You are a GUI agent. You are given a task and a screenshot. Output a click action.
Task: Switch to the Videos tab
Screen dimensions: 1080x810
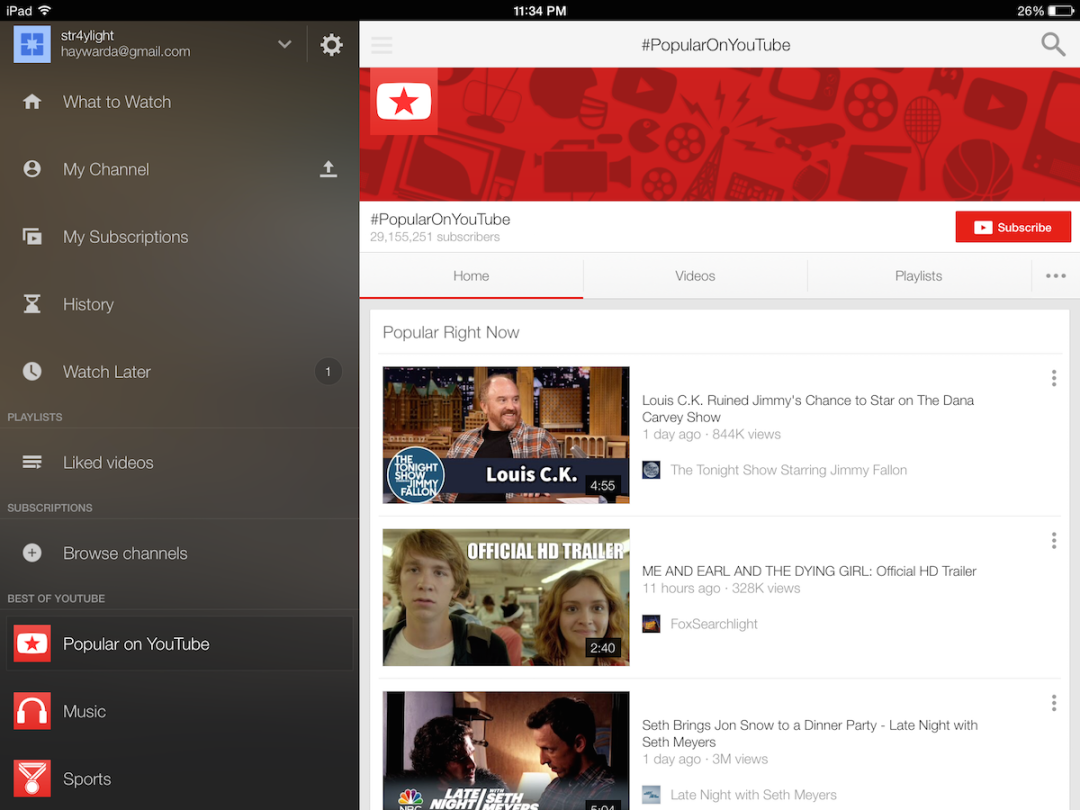point(695,276)
